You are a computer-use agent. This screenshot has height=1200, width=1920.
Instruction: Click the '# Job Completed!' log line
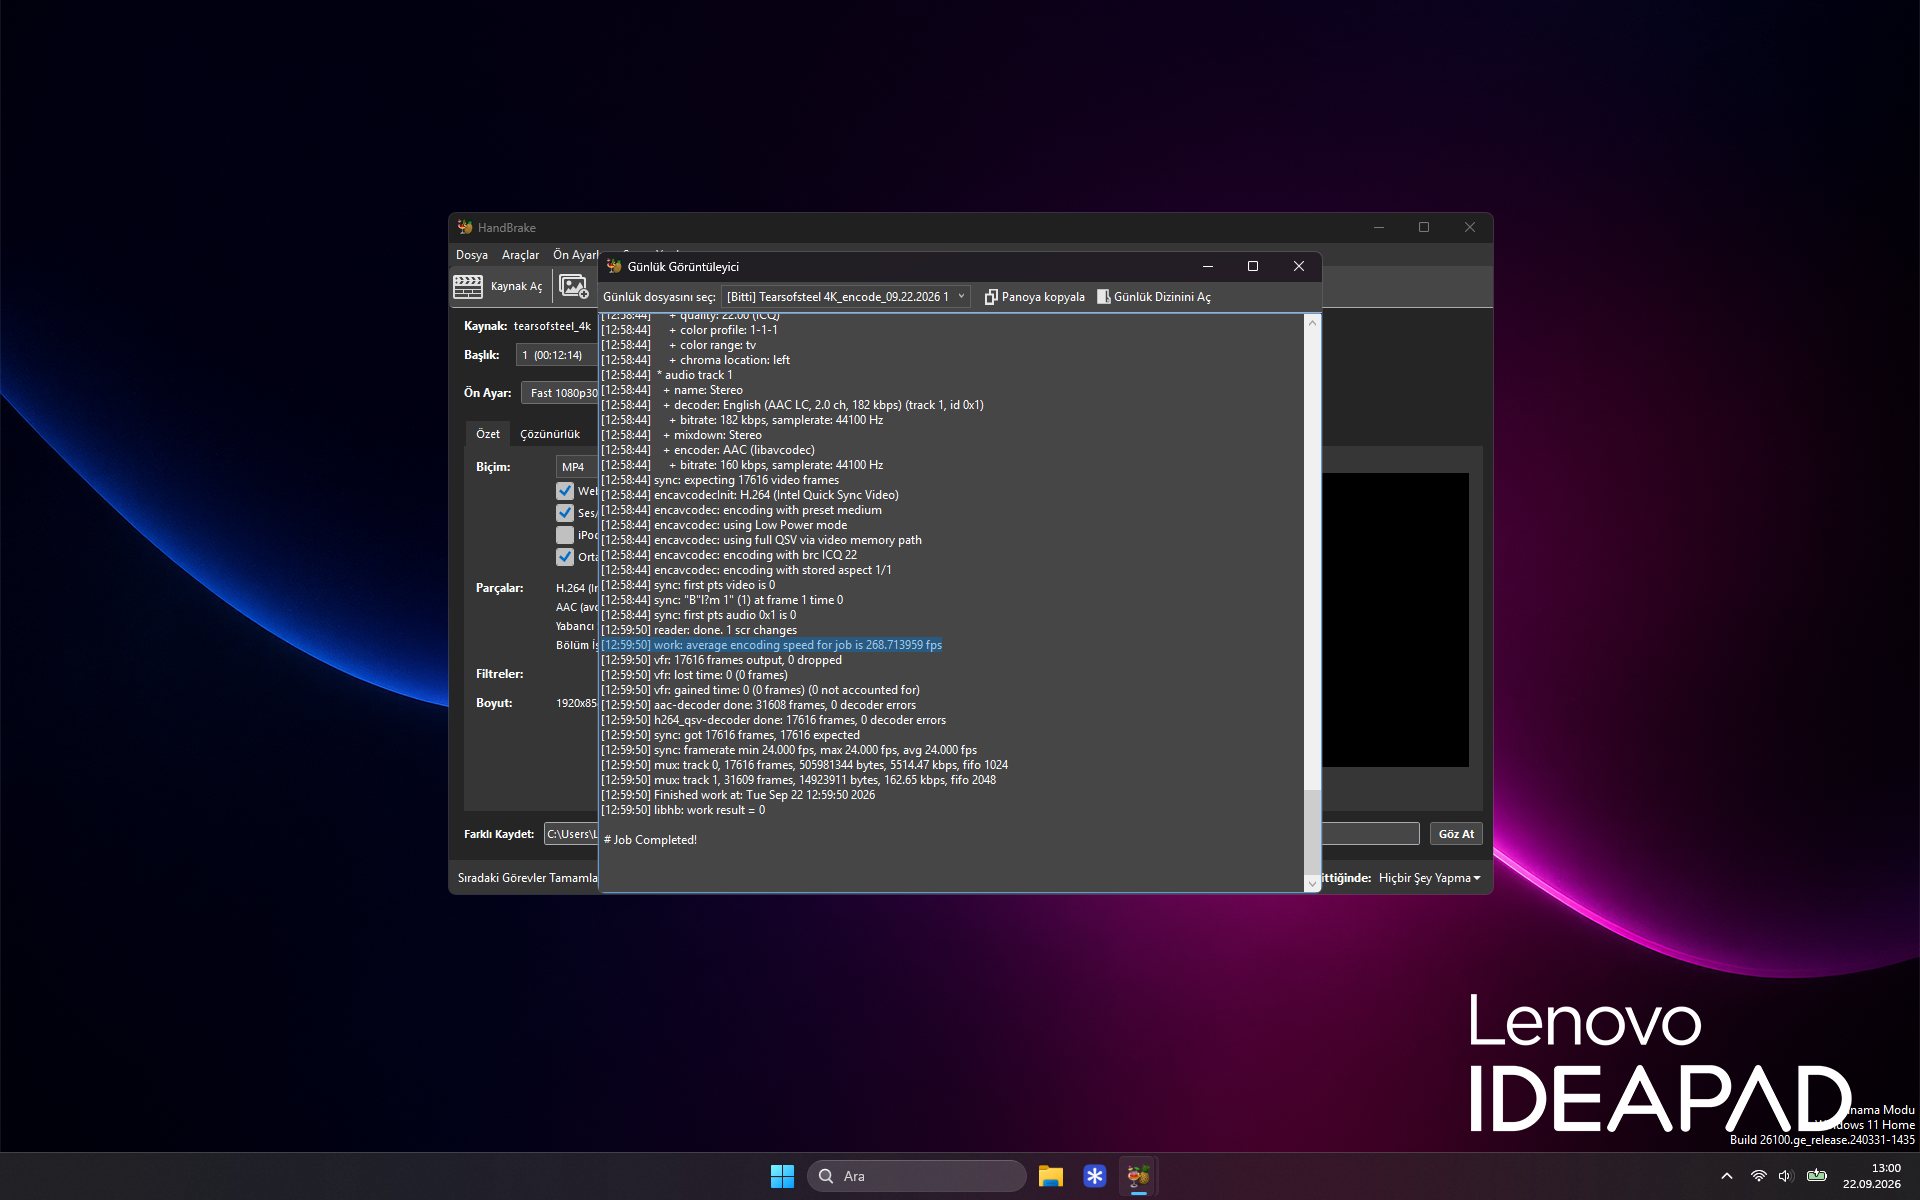651,840
